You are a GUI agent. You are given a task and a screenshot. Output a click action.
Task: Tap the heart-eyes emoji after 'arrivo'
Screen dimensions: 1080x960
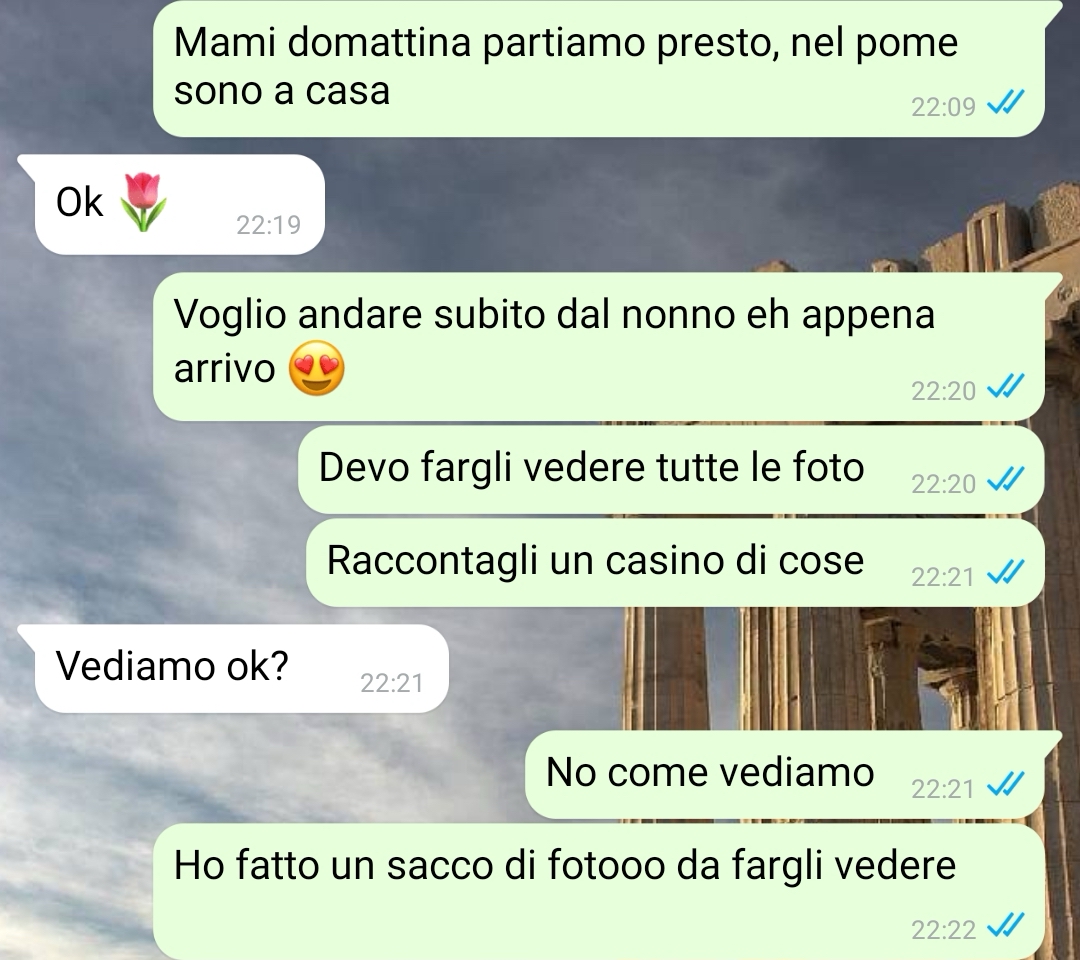[316, 368]
